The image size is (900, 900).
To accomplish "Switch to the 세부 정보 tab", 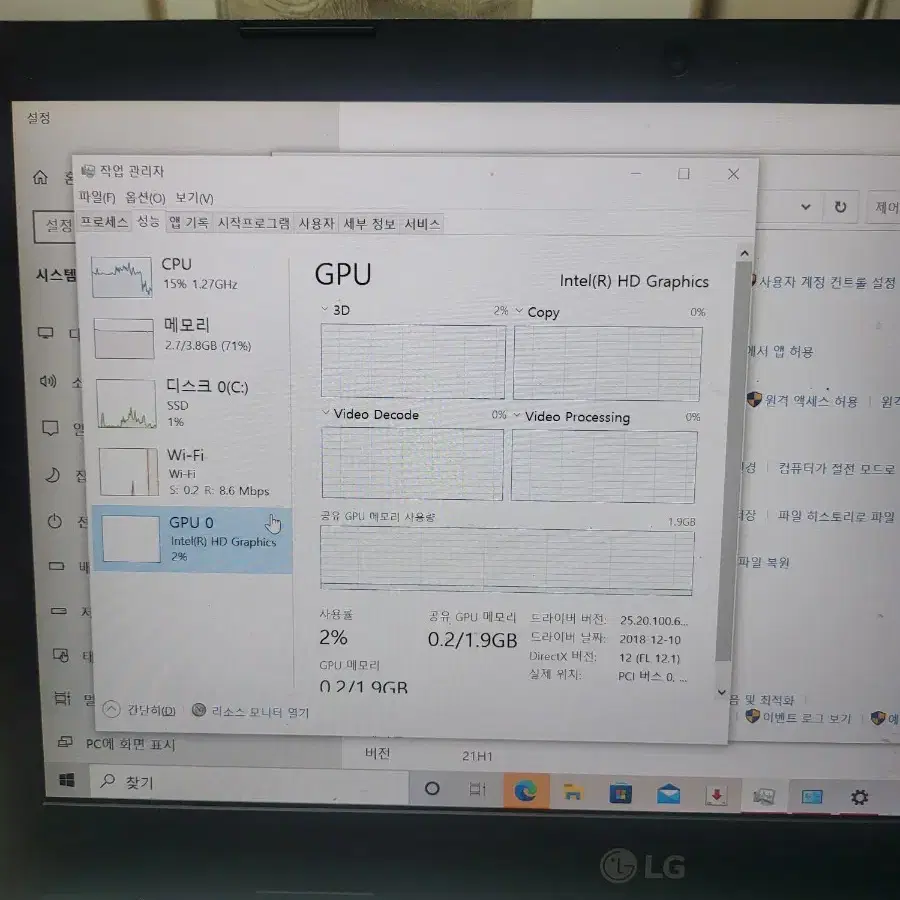I will click(369, 224).
